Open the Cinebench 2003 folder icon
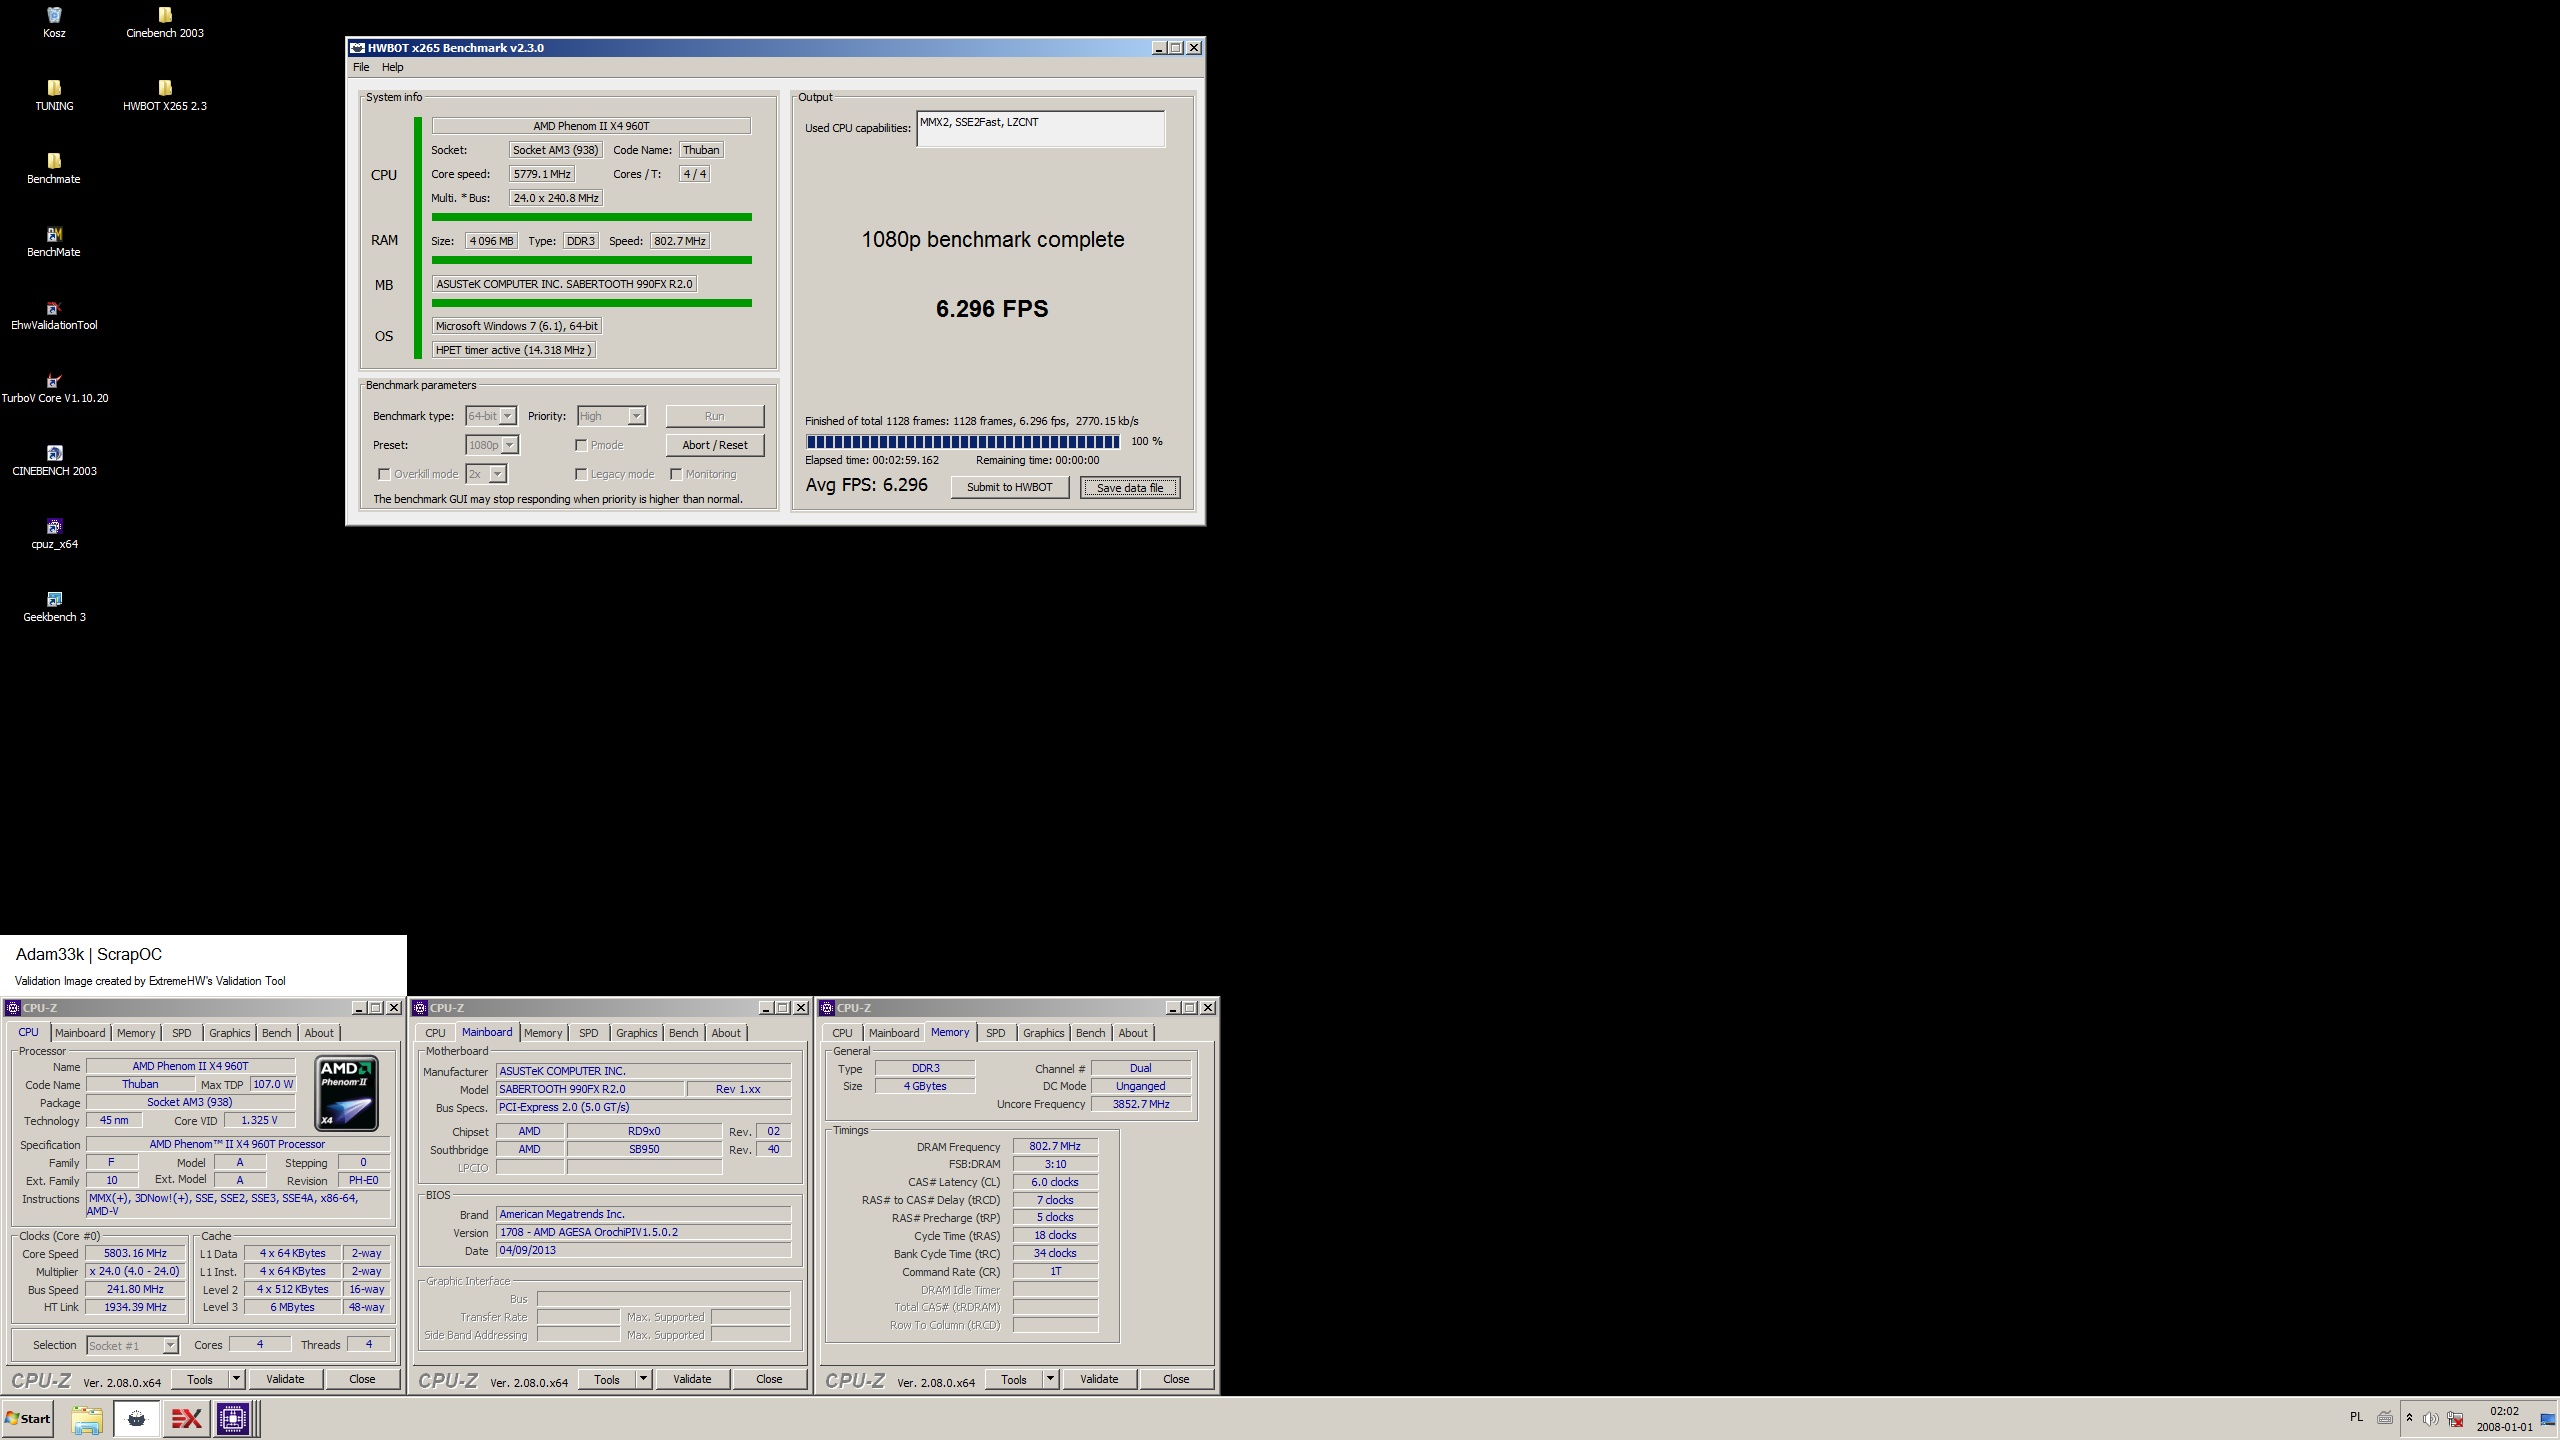 (x=165, y=23)
